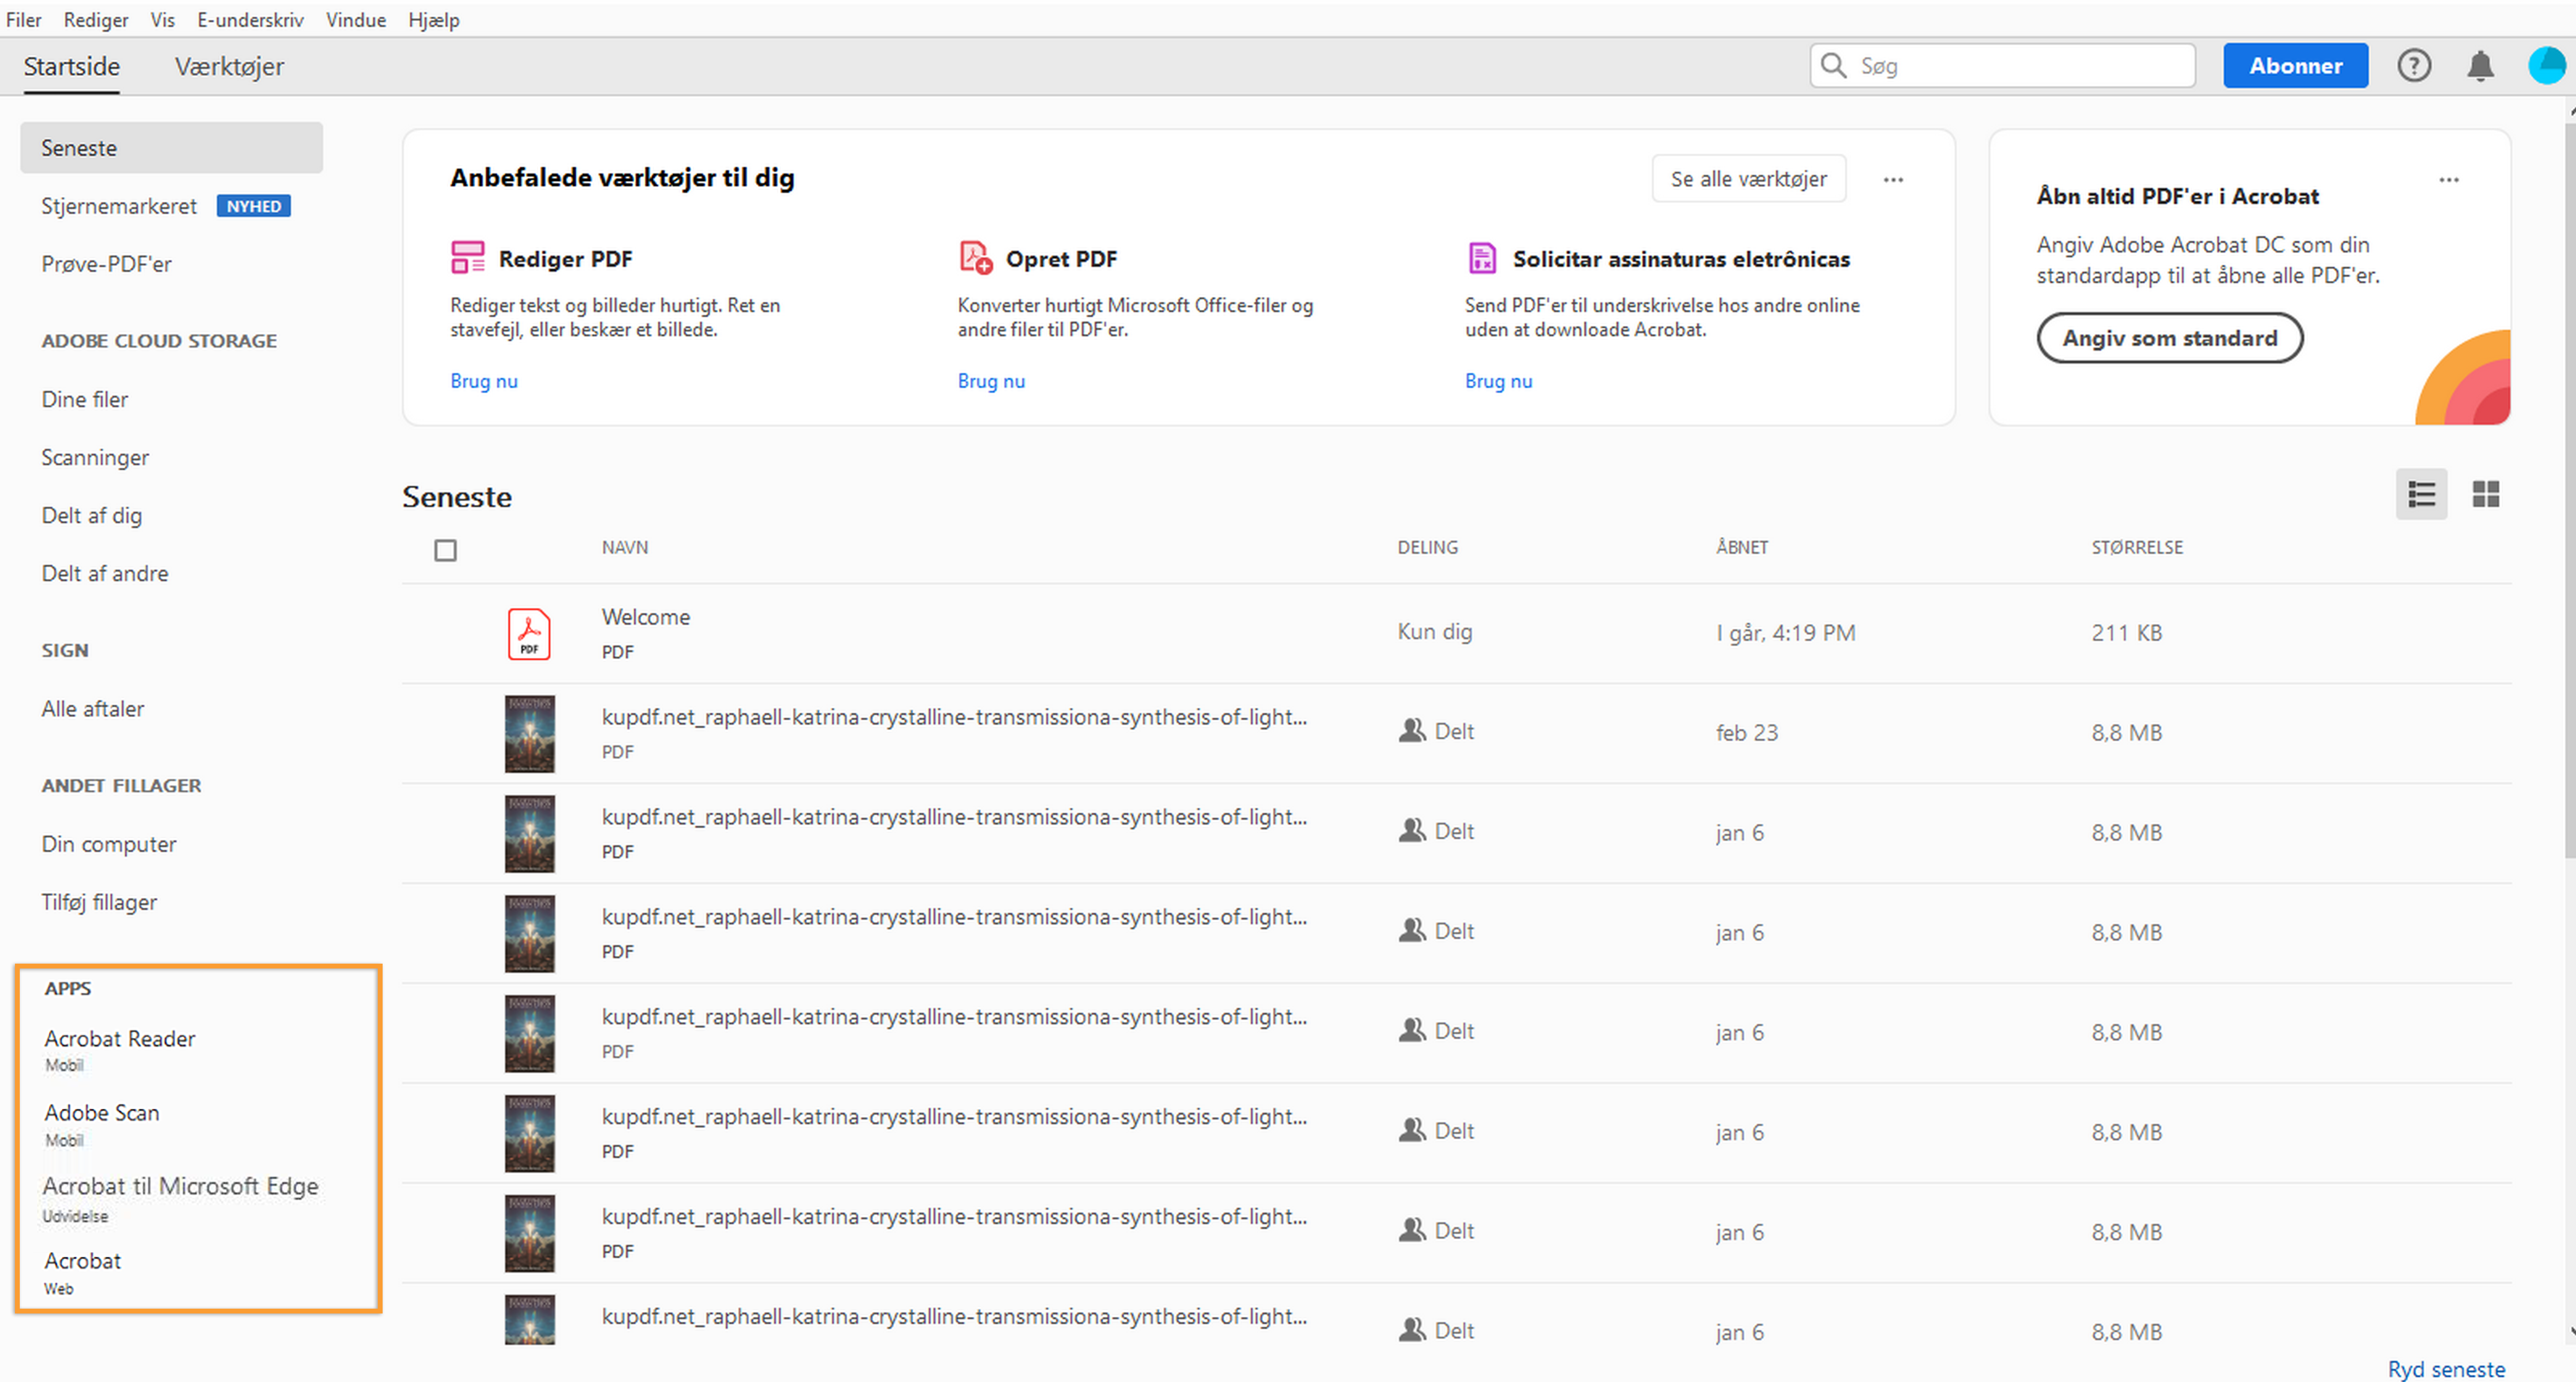Click the Solicitar assinaturas eletrônicas icon
This screenshot has width=2576, height=1382.
coord(1482,258)
